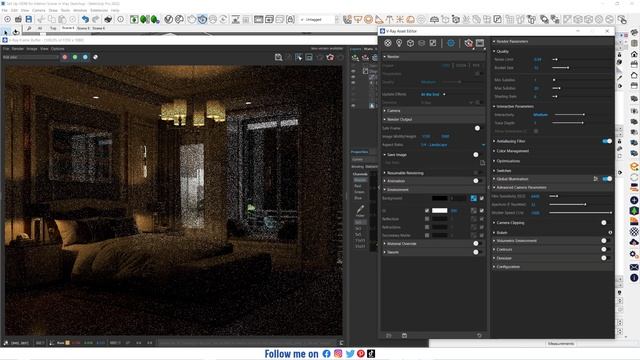Viewport: 640px width, 360px height.
Task: Open the Camera menu in SketchUp
Action: pos(39,10)
